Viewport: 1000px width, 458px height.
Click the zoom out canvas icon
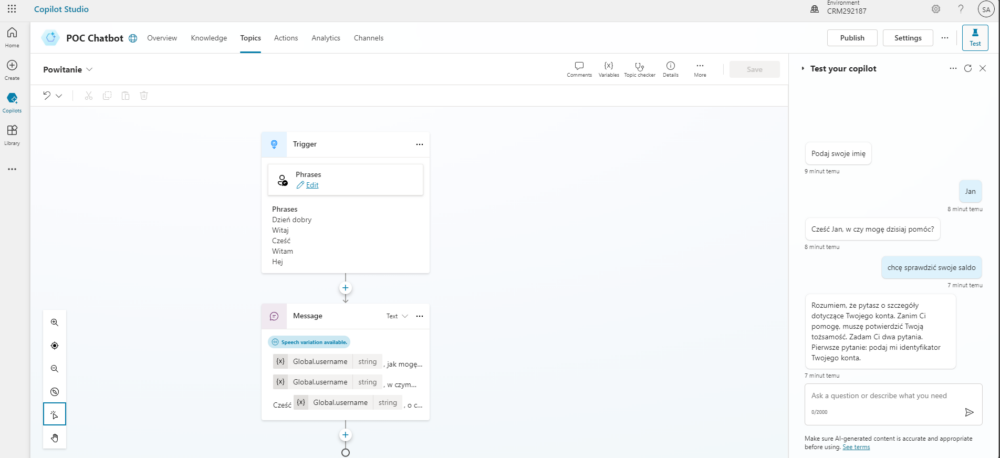[x=54, y=368]
